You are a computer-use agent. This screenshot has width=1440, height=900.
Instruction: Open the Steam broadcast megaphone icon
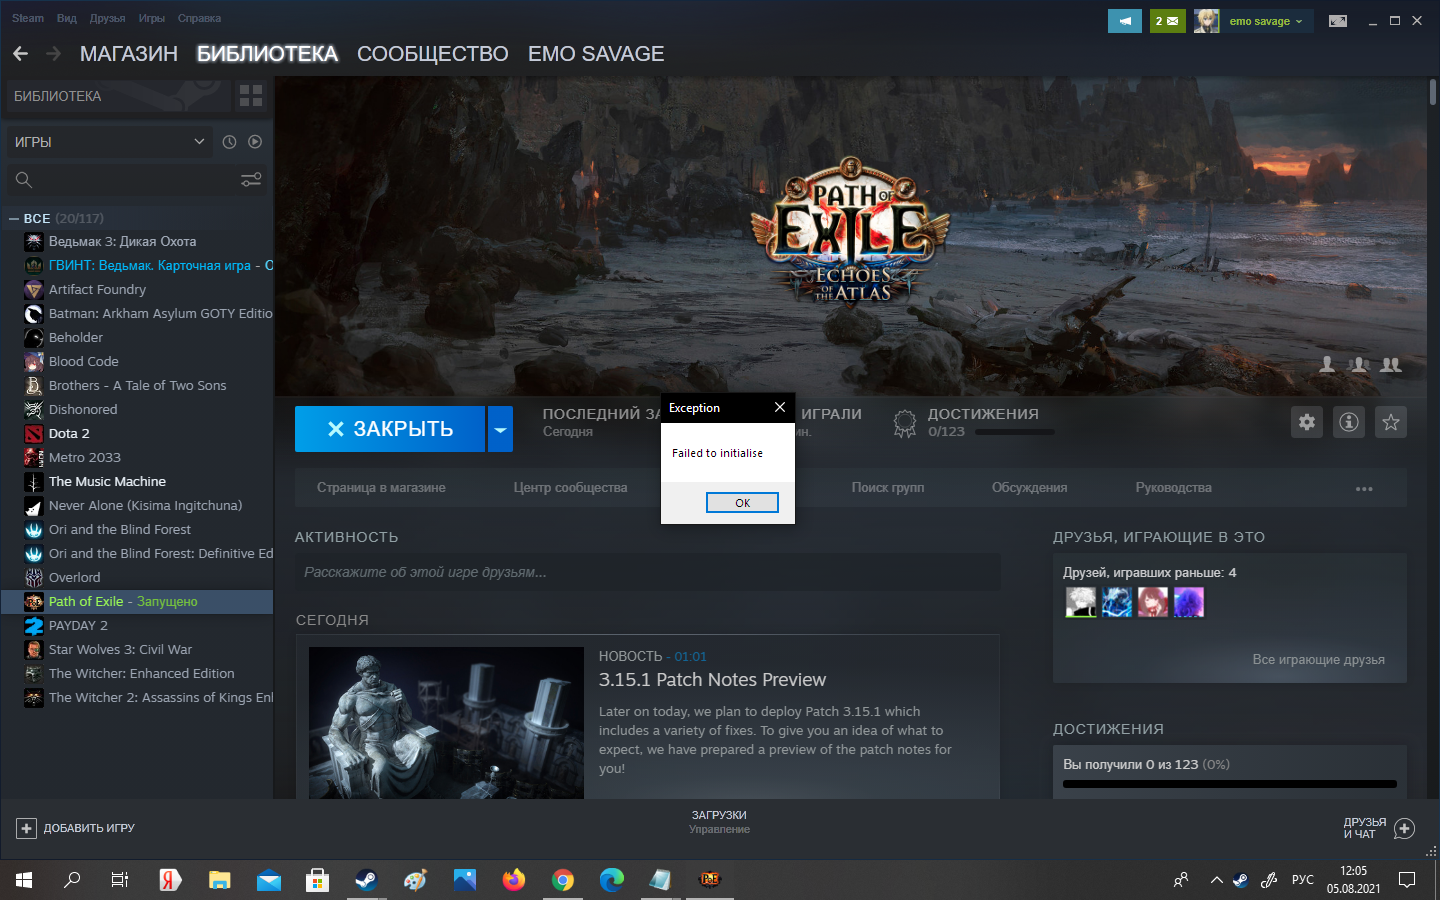point(1124,19)
